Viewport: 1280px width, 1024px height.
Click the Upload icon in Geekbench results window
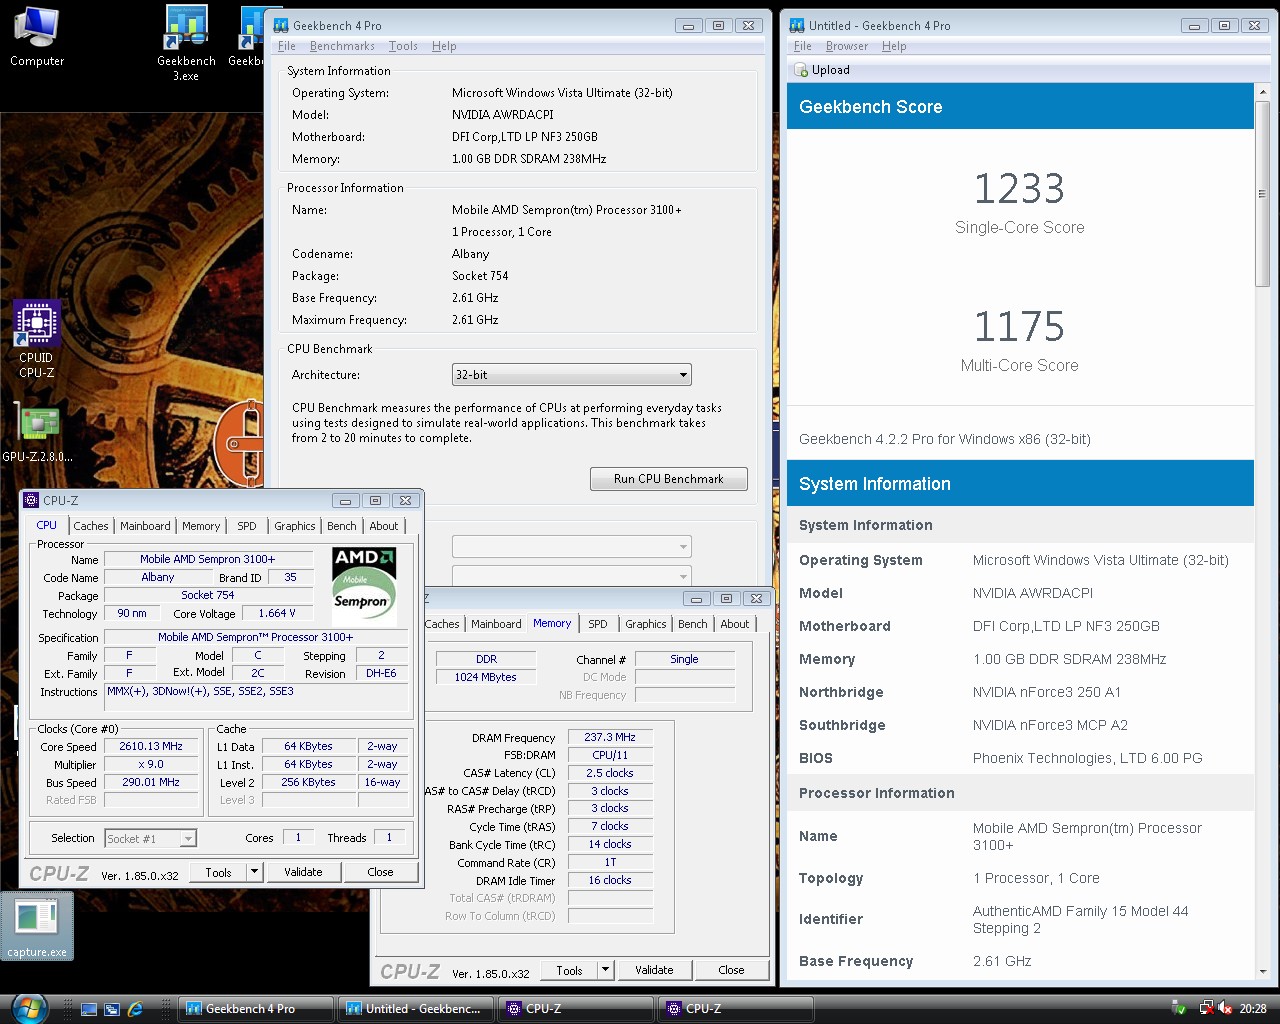point(801,70)
